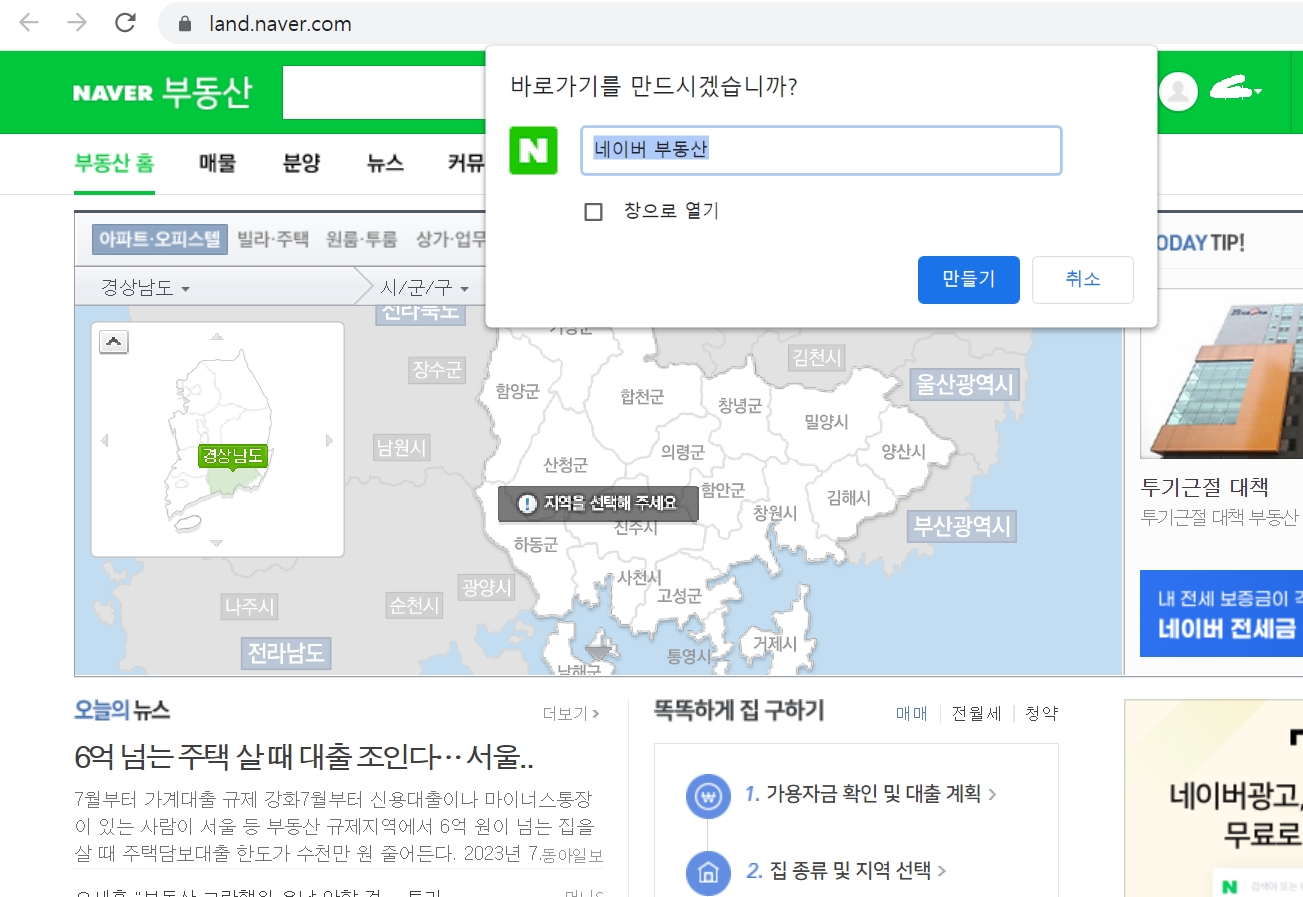Select 사천시 on the map
Image resolution: width=1303 pixels, height=897 pixels.
pyautogui.click(x=640, y=577)
